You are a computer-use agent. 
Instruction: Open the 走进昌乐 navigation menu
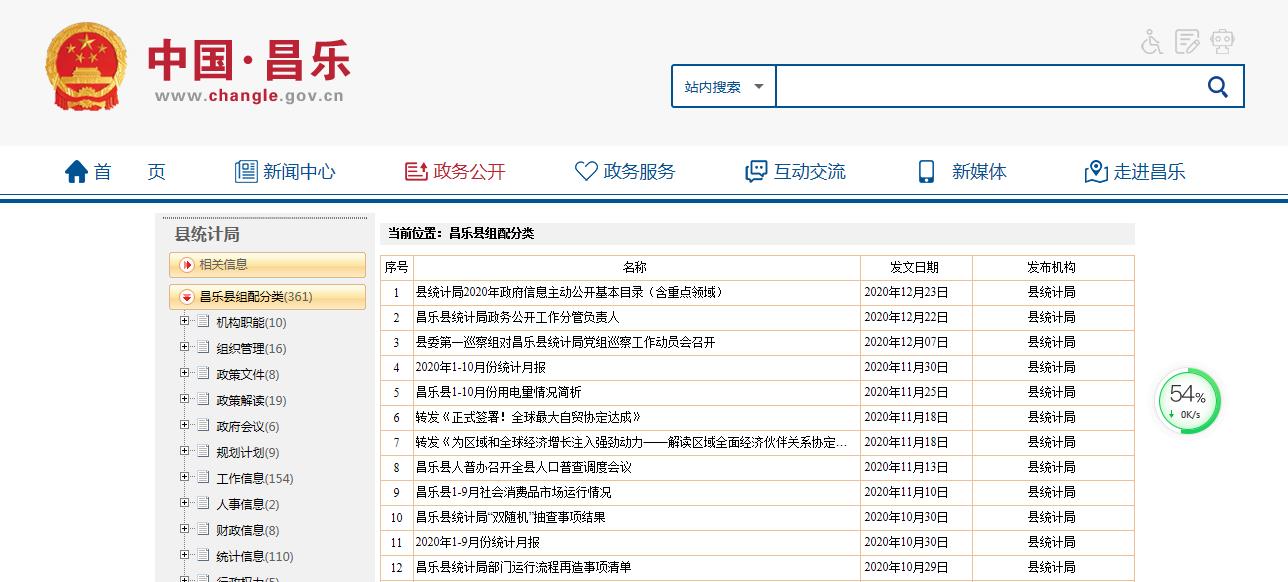[x=1135, y=172]
